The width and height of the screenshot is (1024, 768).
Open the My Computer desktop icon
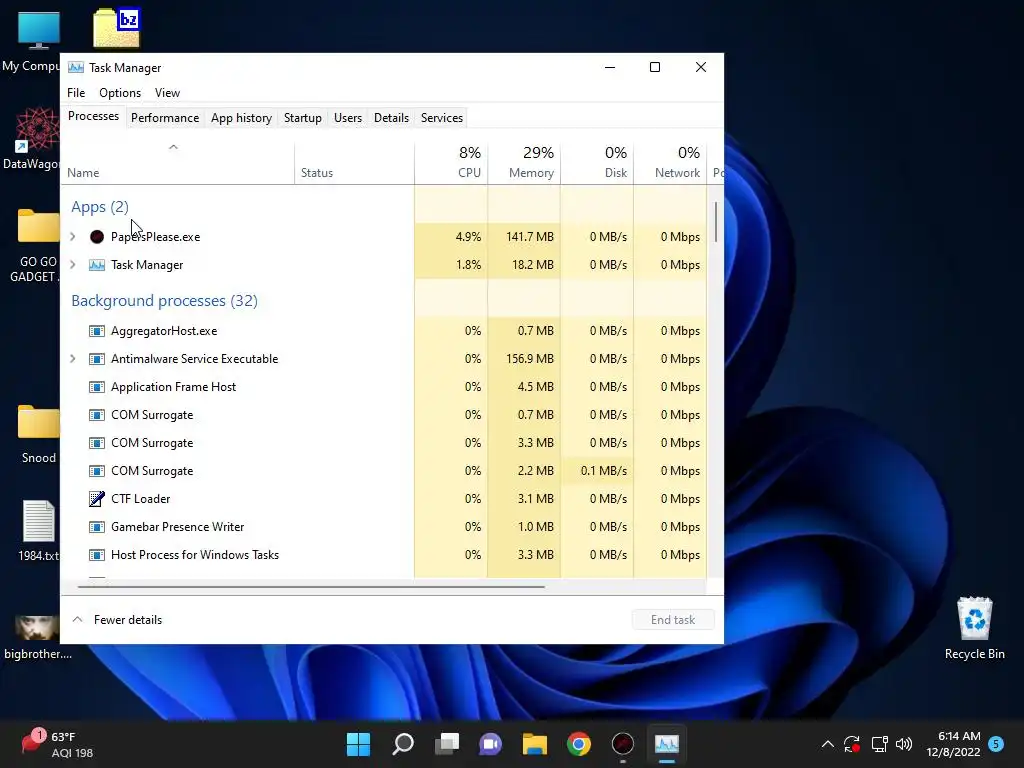click(x=38, y=30)
